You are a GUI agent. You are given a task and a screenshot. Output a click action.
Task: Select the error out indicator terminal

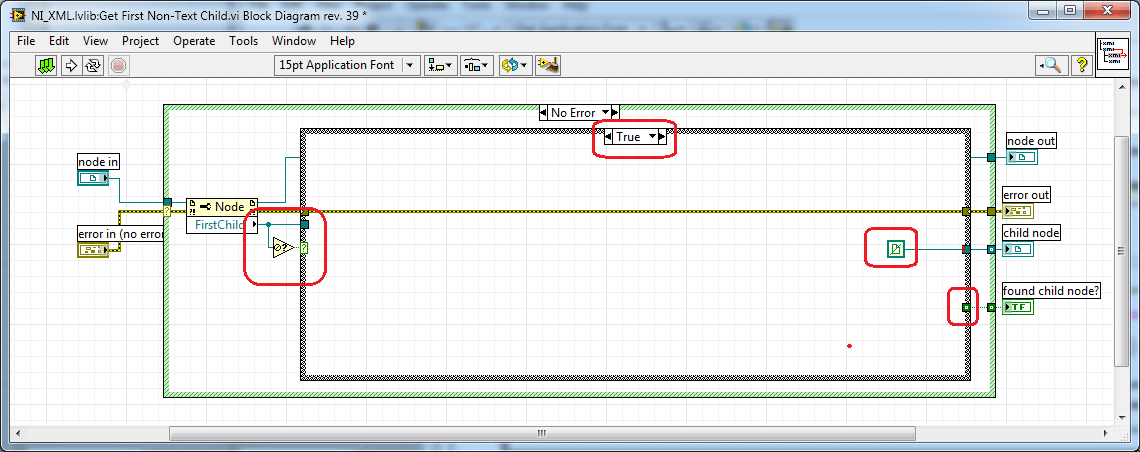coord(1016,211)
